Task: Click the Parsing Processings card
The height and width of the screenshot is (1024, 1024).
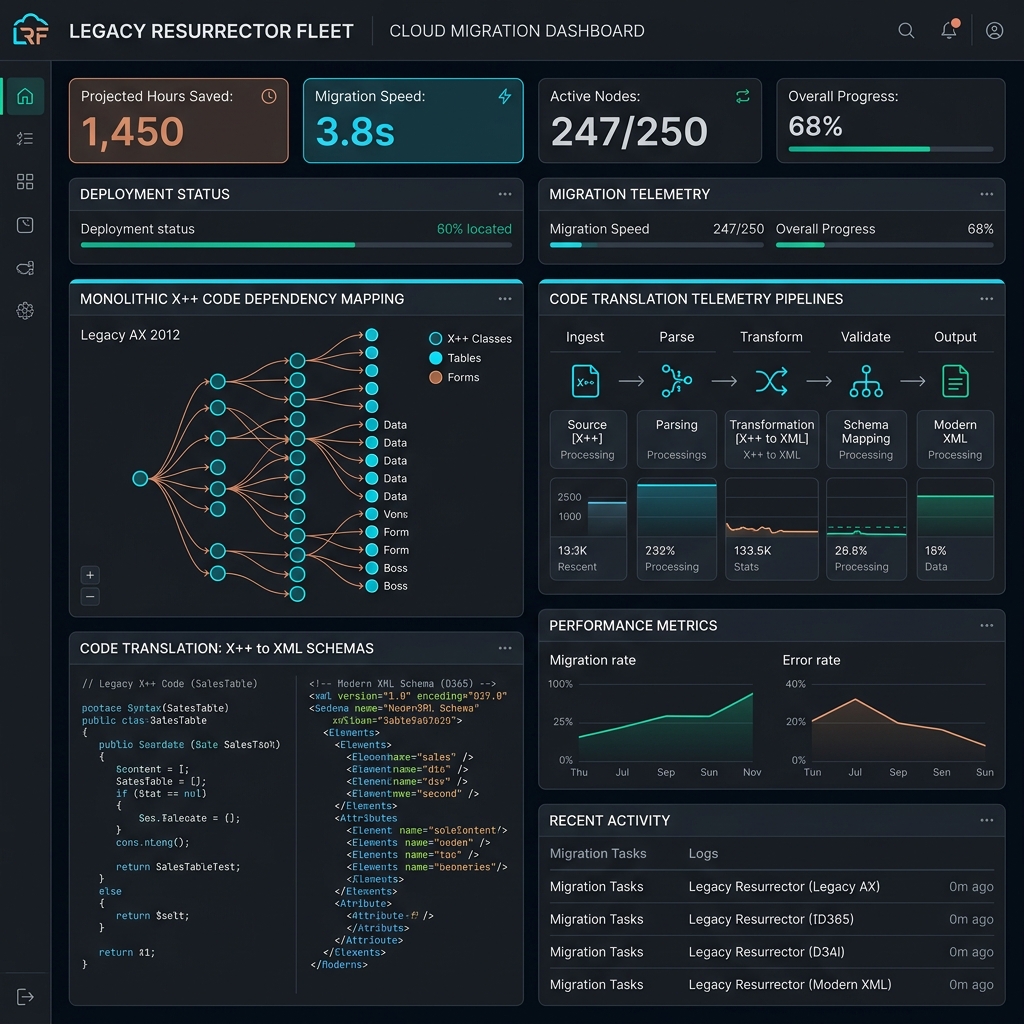Action: [677, 439]
